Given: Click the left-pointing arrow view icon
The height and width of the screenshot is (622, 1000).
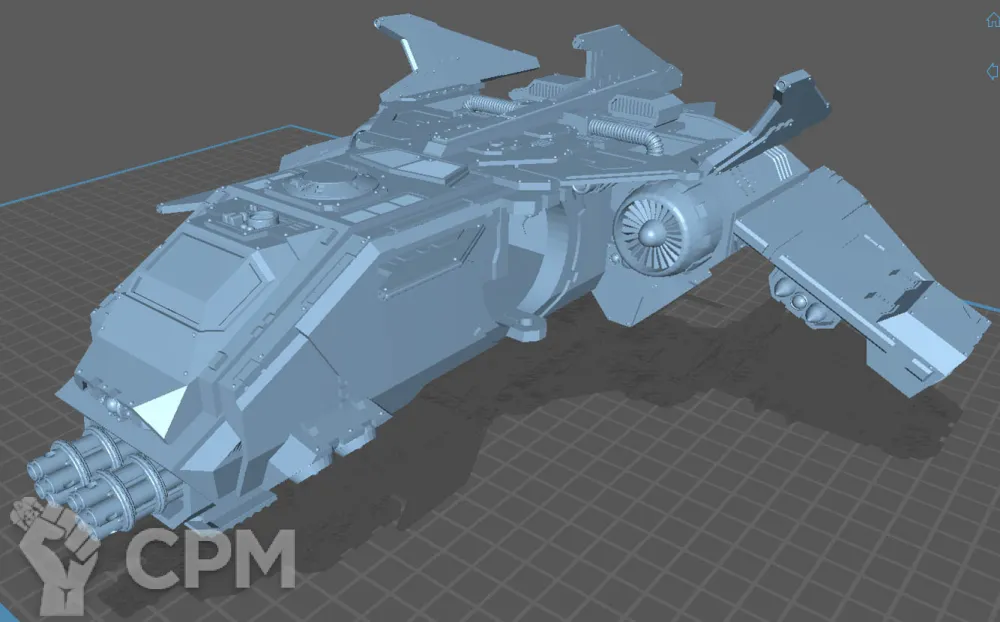Looking at the screenshot, I should pos(992,70).
